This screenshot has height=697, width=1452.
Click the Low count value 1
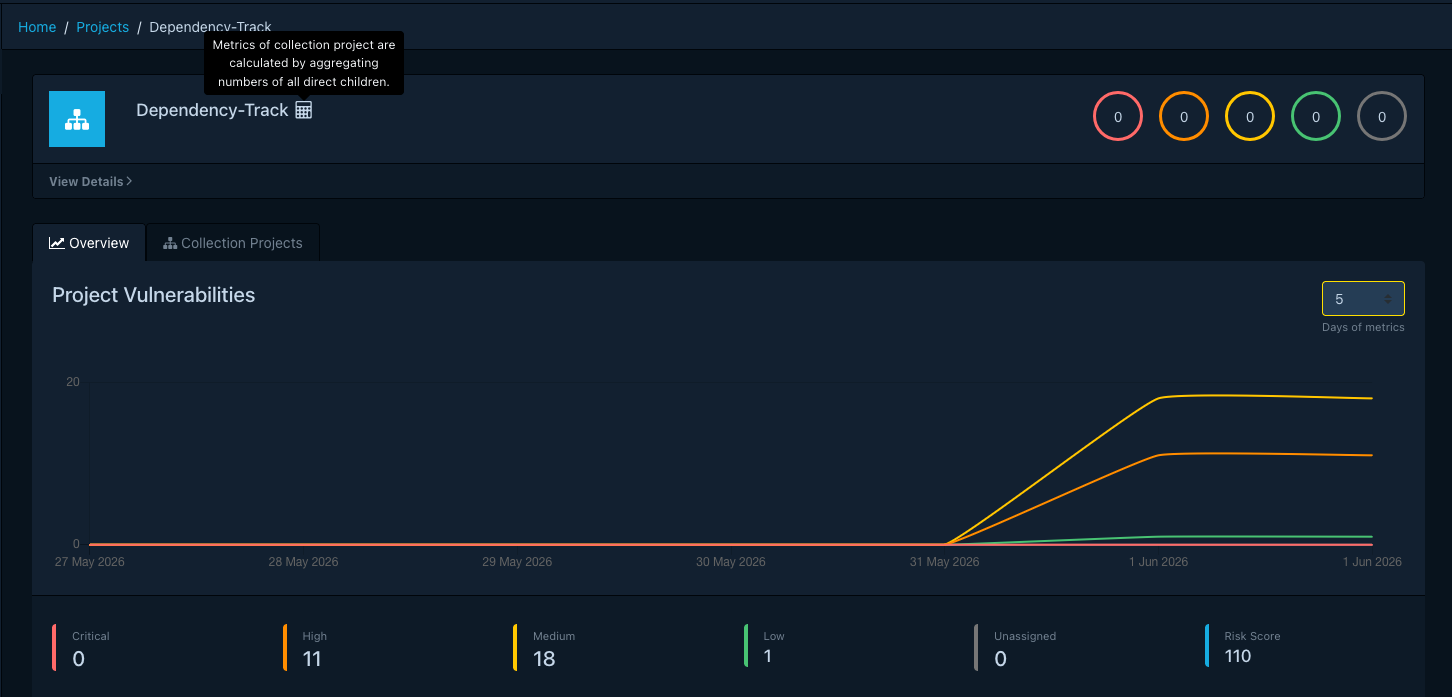coord(768,656)
